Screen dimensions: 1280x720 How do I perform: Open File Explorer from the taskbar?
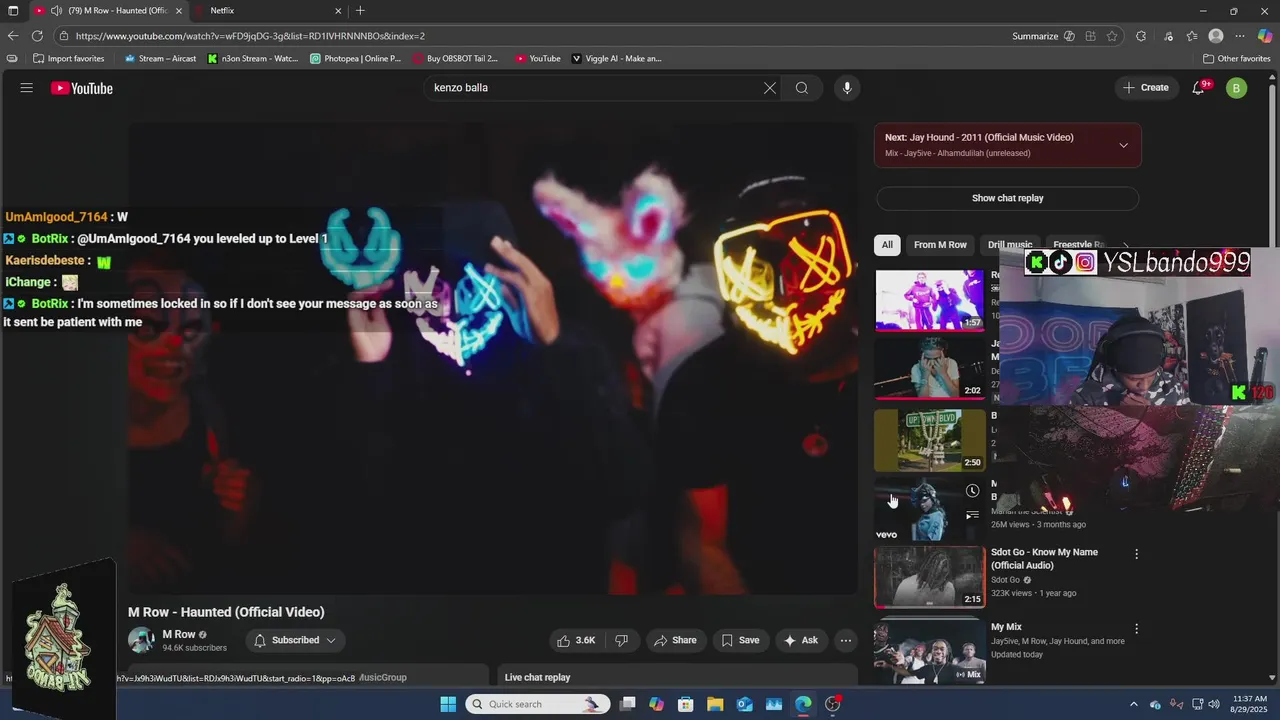(x=715, y=704)
